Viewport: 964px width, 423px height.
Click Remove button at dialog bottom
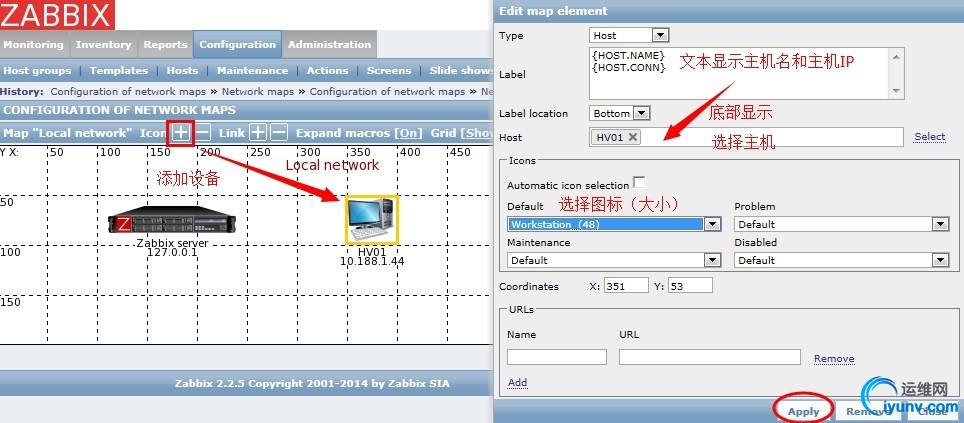[867, 411]
